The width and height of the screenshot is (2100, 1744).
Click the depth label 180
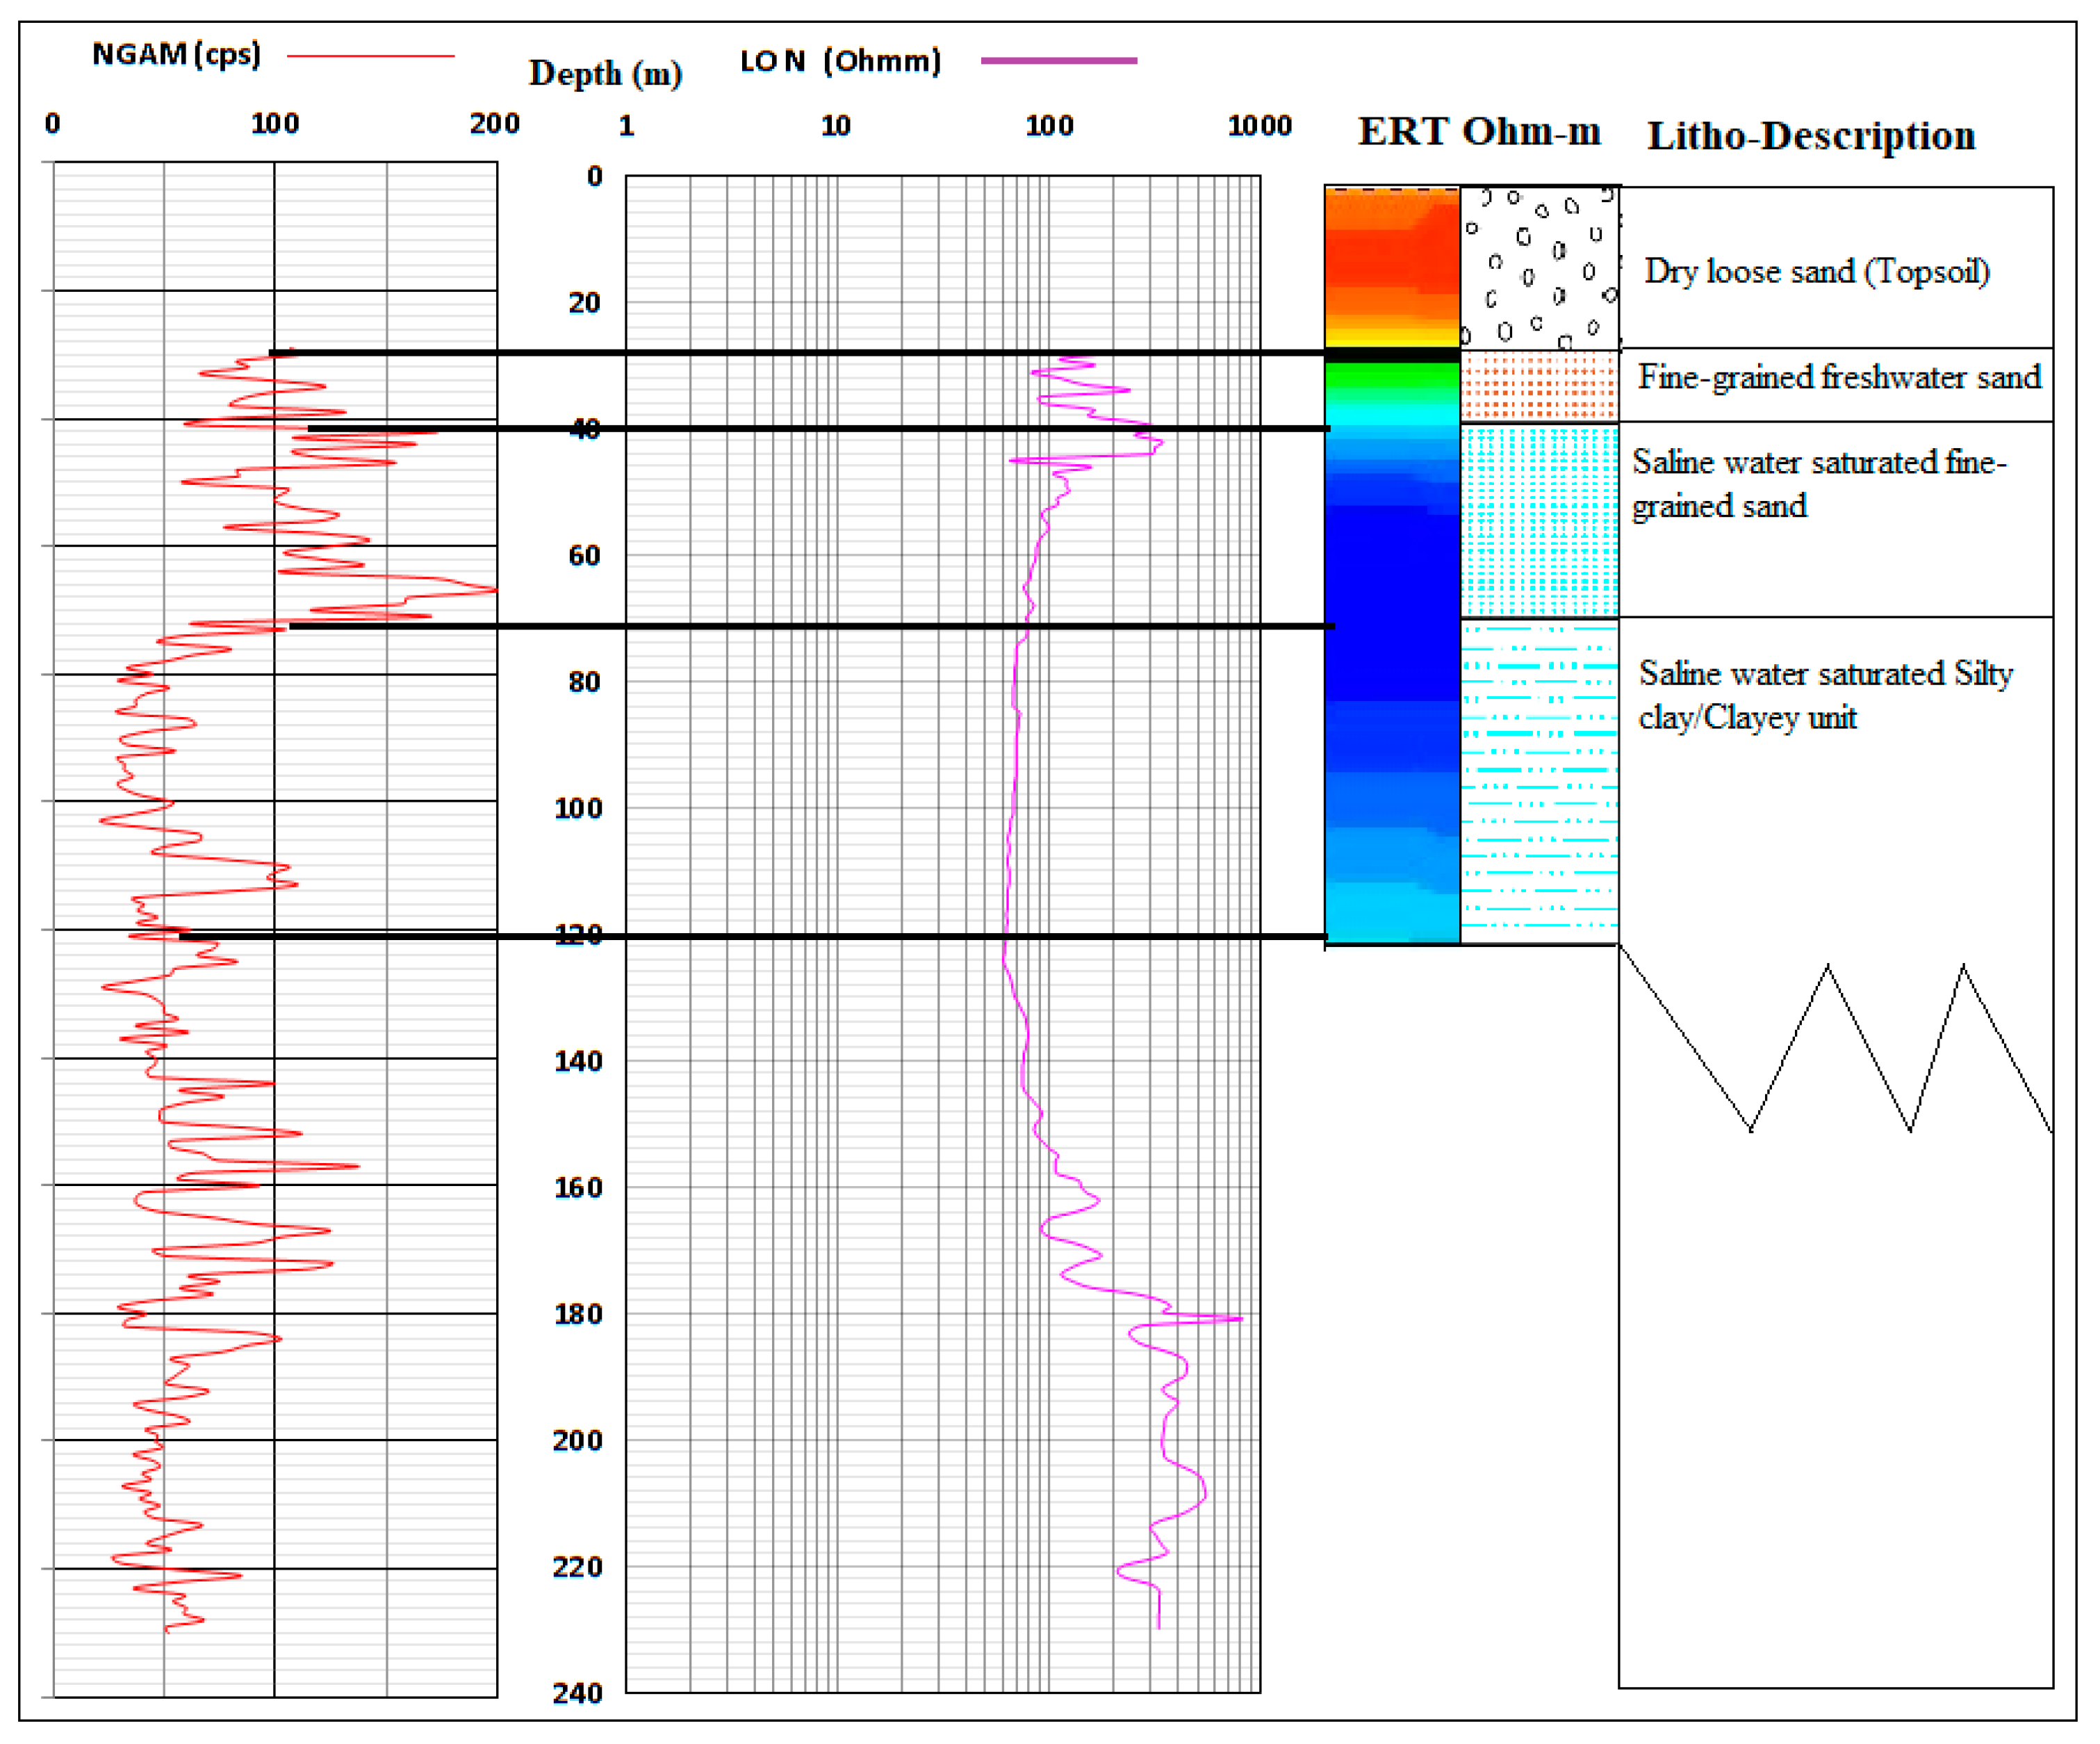pyautogui.click(x=579, y=1314)
